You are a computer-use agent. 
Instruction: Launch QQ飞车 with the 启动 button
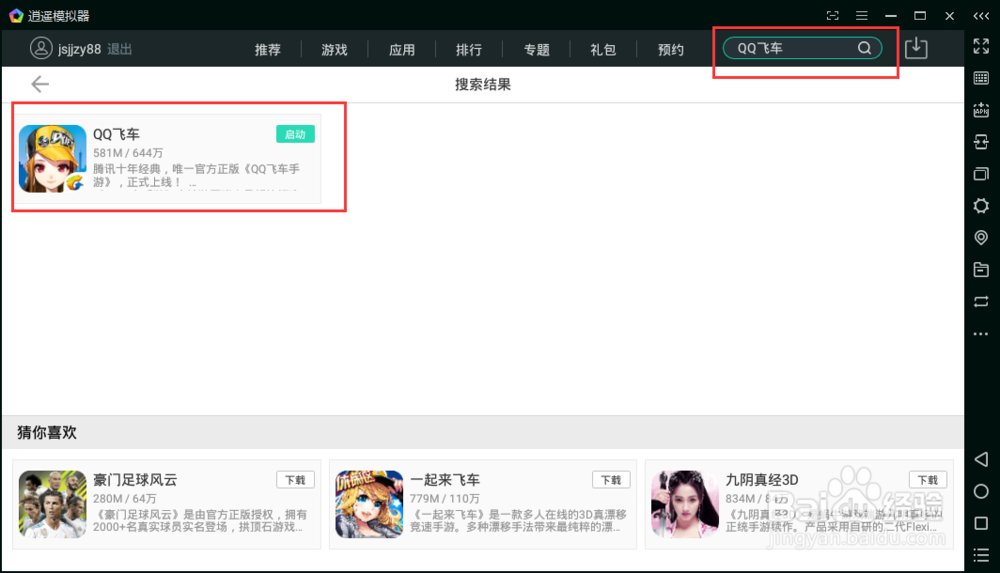[295, 134]
